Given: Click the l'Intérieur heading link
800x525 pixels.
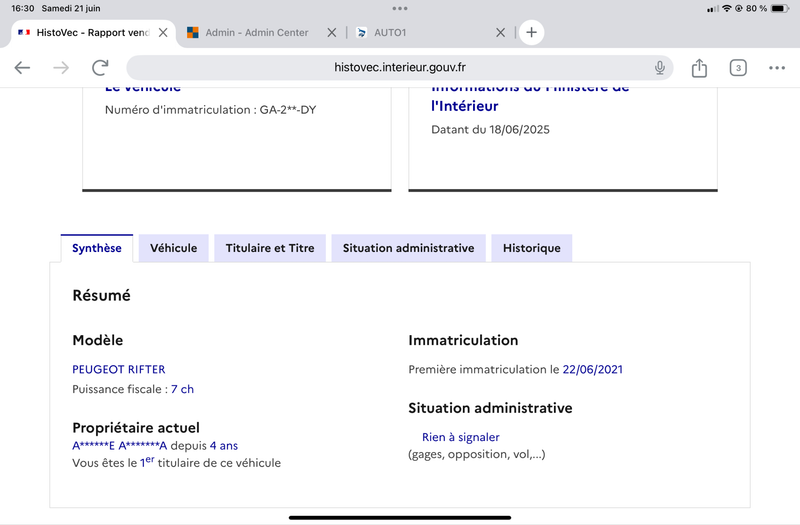Looking at the screenshot, I should (464, 106).
